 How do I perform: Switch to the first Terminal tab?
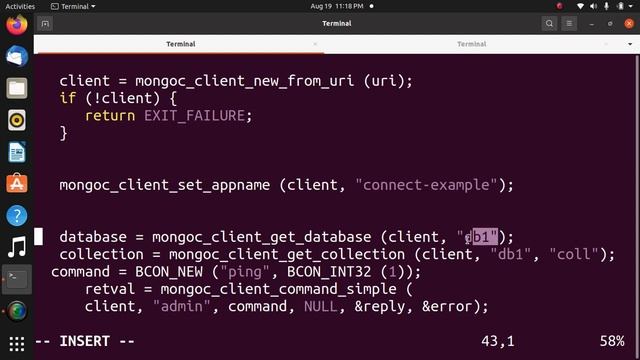180,44
